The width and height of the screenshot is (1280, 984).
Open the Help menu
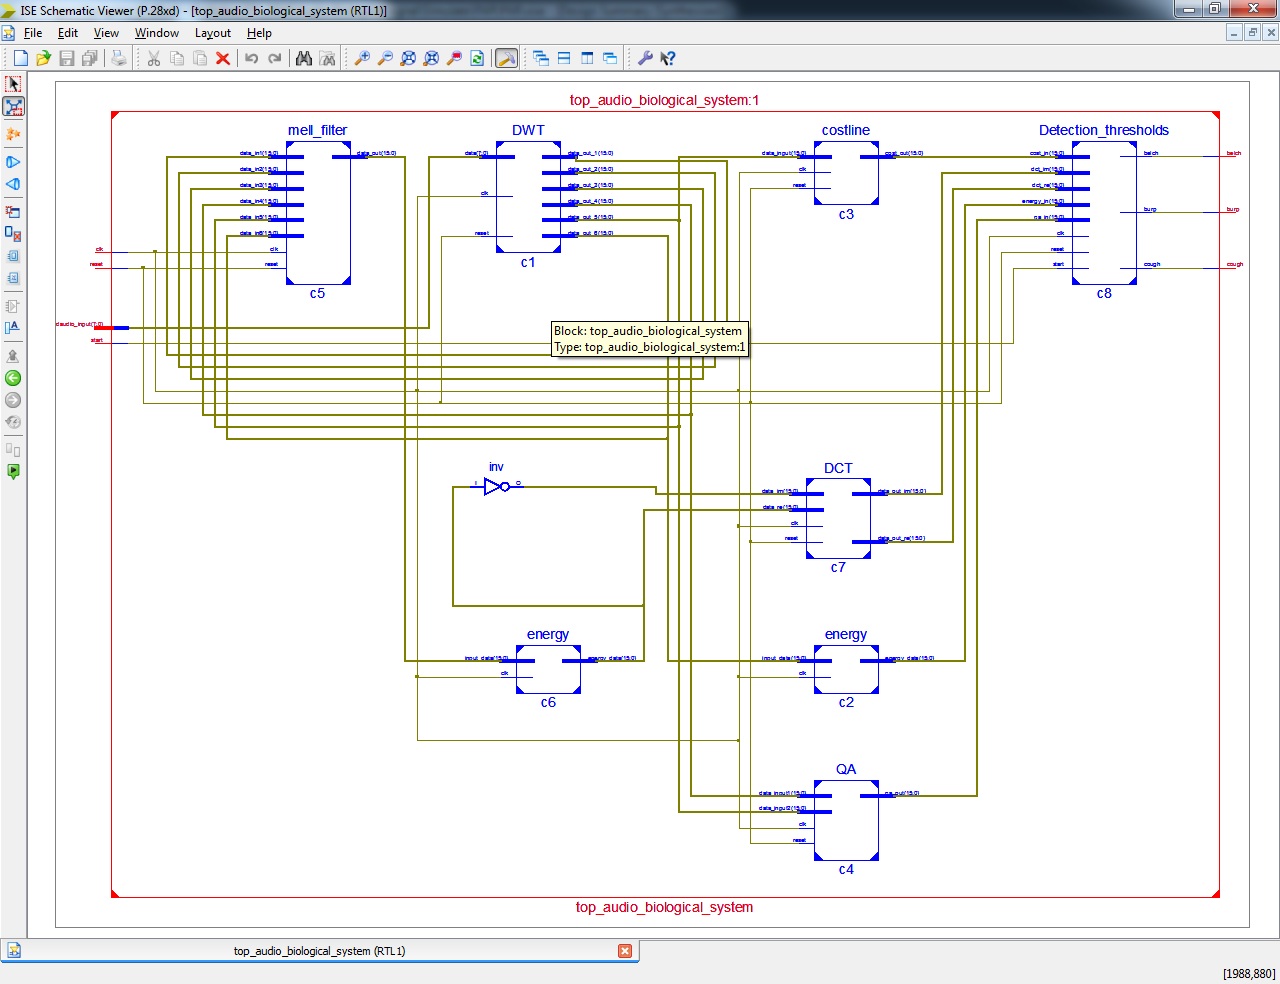(x=259, y=33)
